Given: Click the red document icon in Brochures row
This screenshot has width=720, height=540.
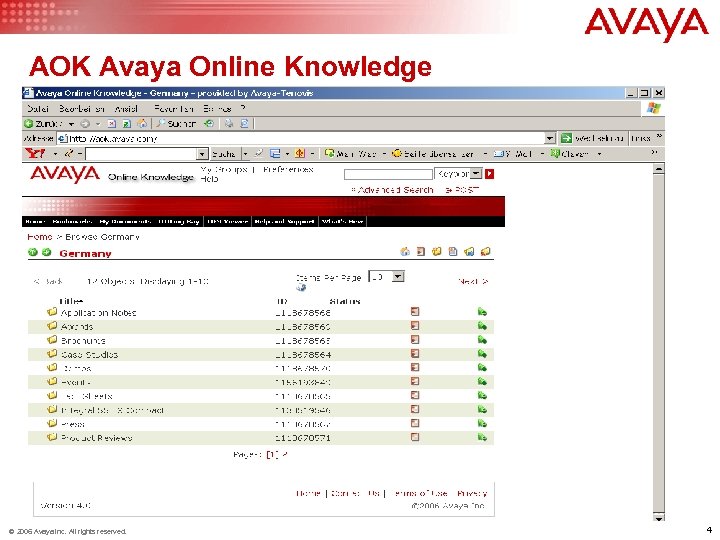Looking at the screenshot, I should [x=415, y=340].
